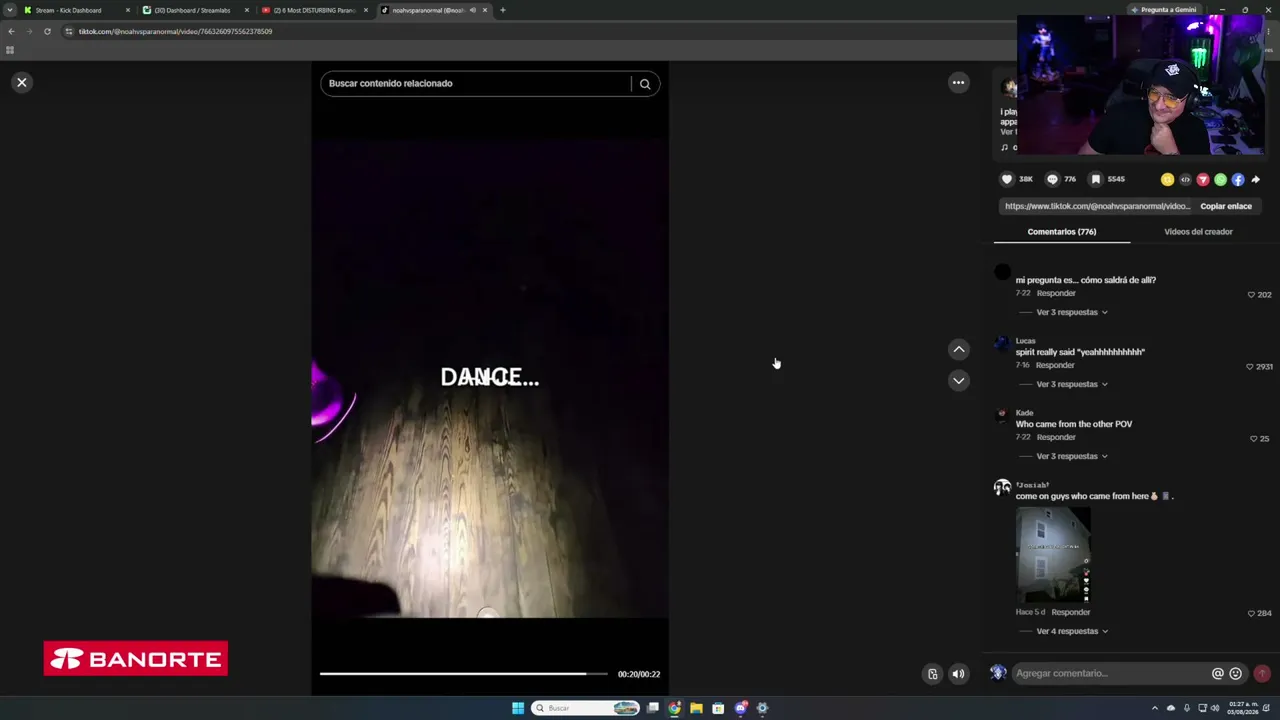
Task: Post comment with red send arrow
Action: coord(1262,674)
